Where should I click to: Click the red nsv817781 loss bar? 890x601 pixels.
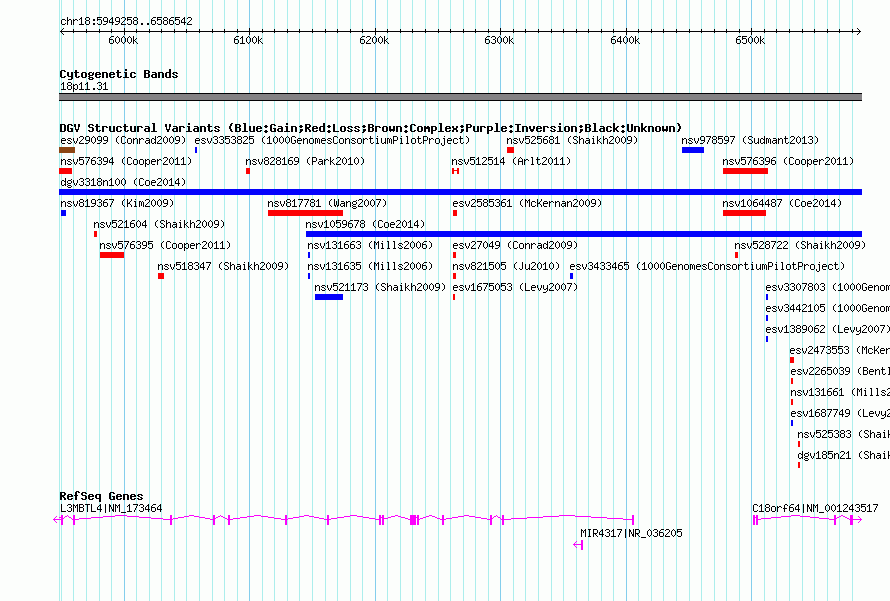(305, 213)
